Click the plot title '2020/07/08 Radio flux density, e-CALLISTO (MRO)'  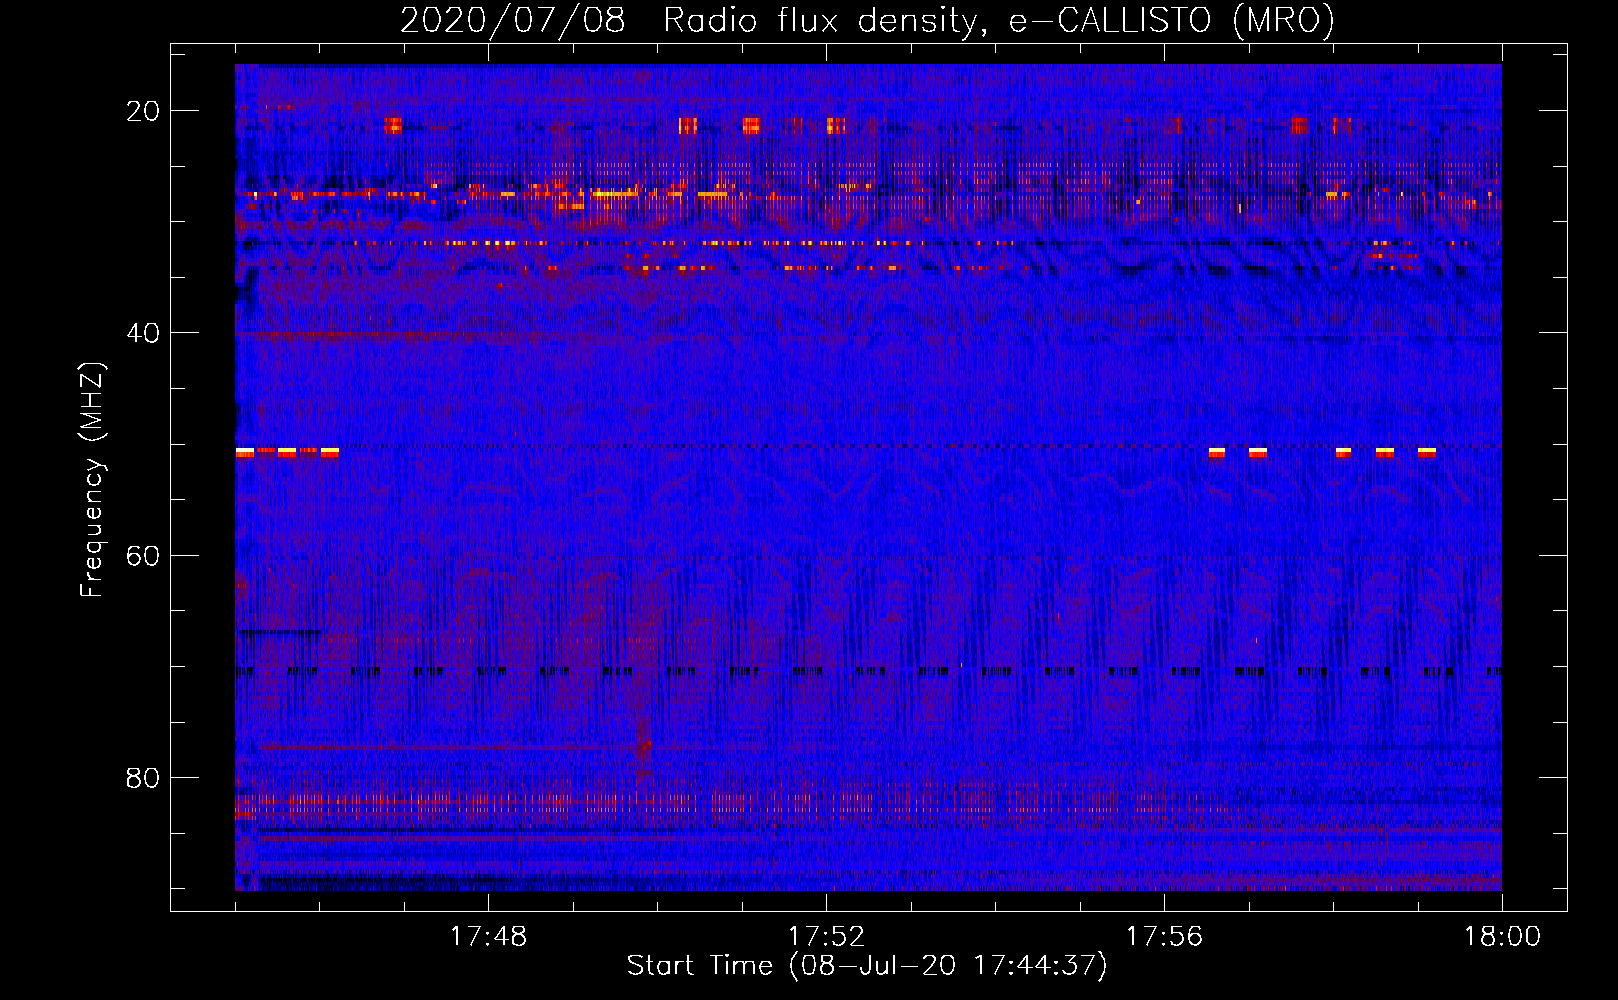pyautogui.click(x=867, y=20)
